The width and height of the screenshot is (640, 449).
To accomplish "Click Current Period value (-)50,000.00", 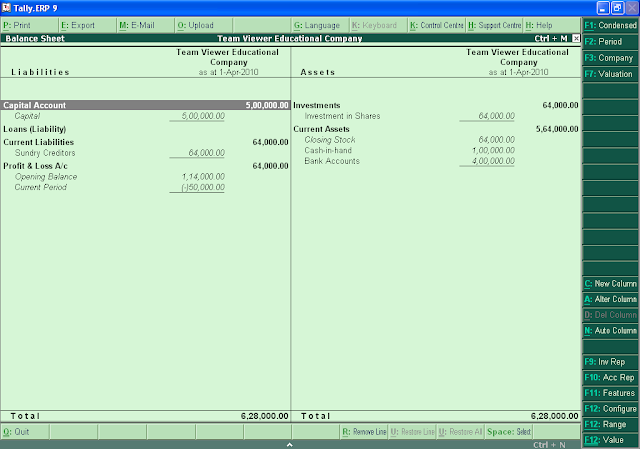I will click(x=203, y=187).
